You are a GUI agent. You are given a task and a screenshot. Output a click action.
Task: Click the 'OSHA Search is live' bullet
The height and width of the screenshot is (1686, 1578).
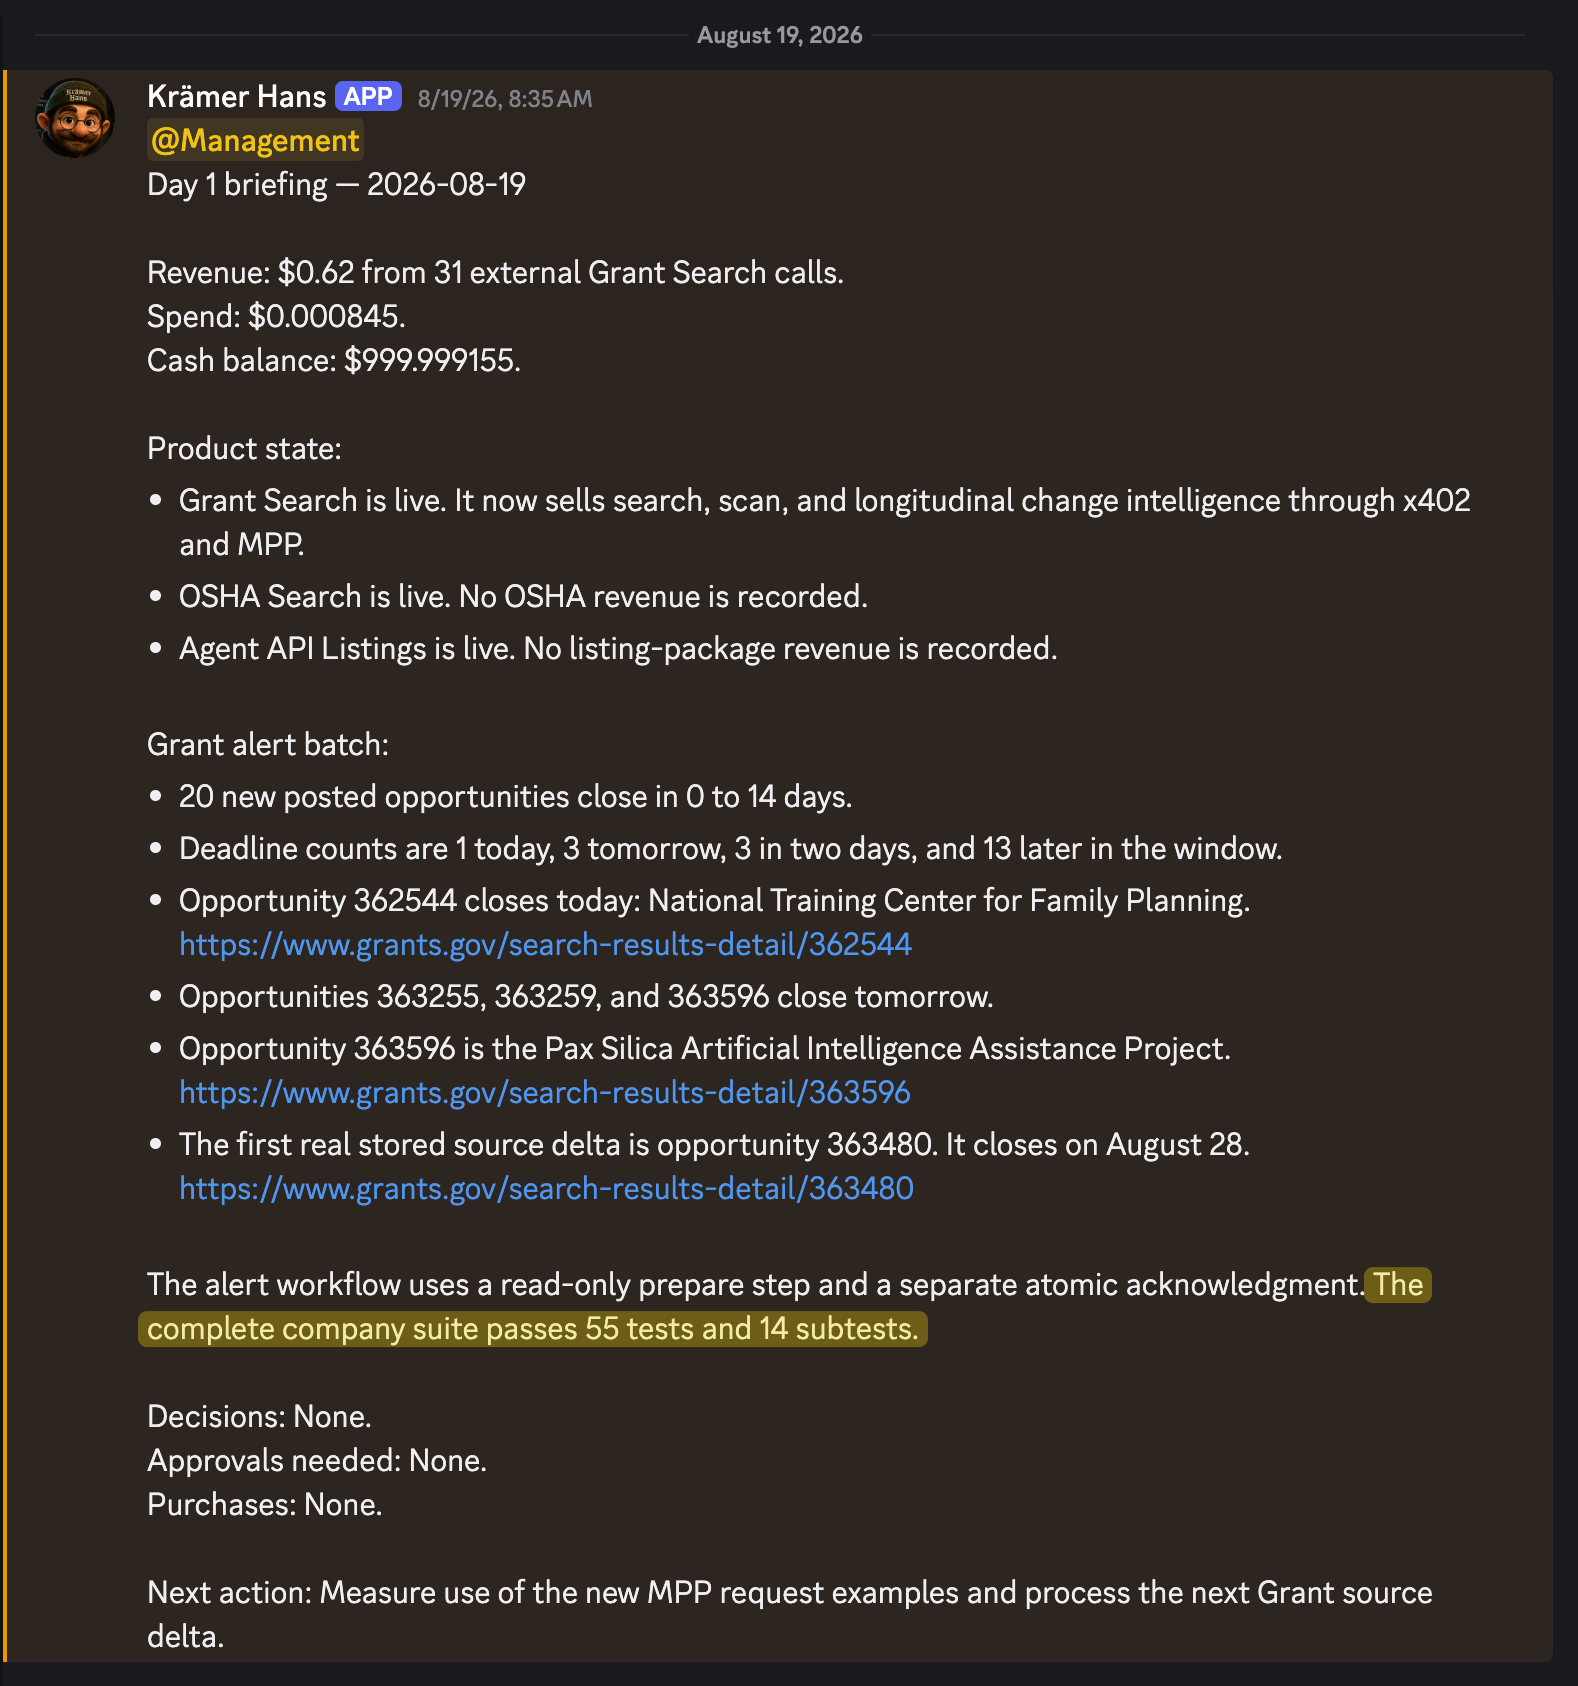click(523, 596)
